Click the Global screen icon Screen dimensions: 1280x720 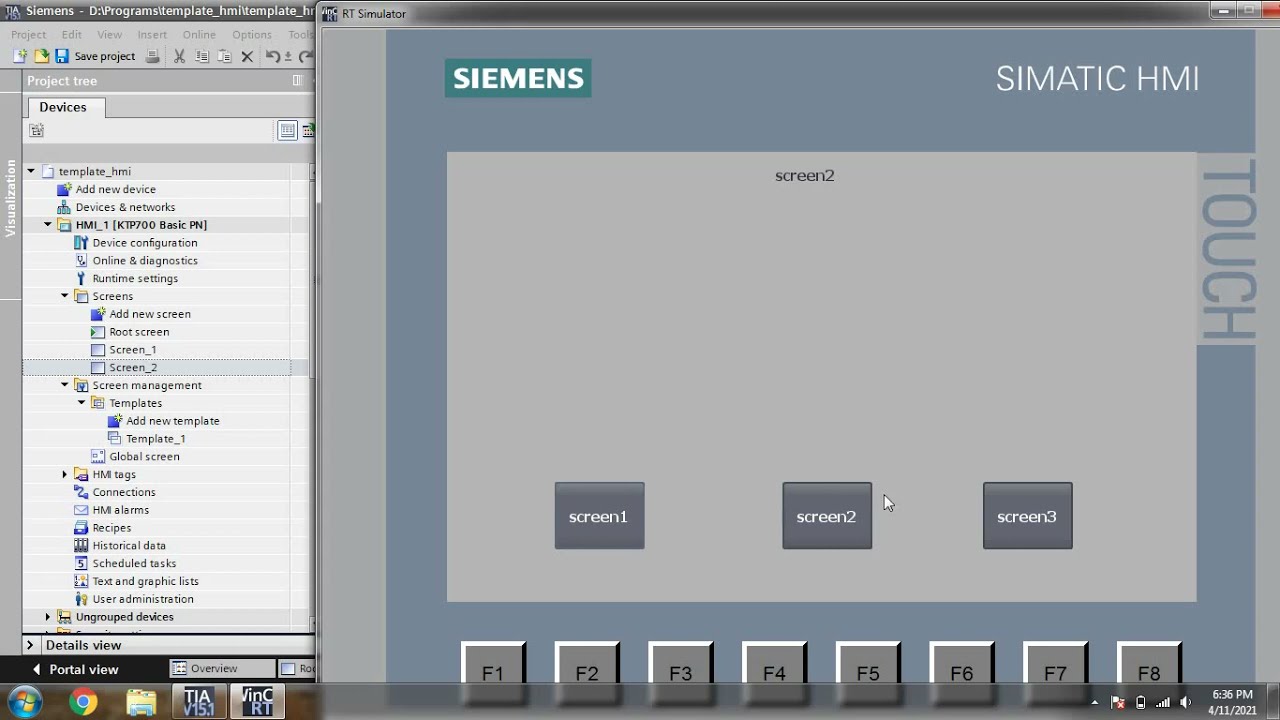97,456
